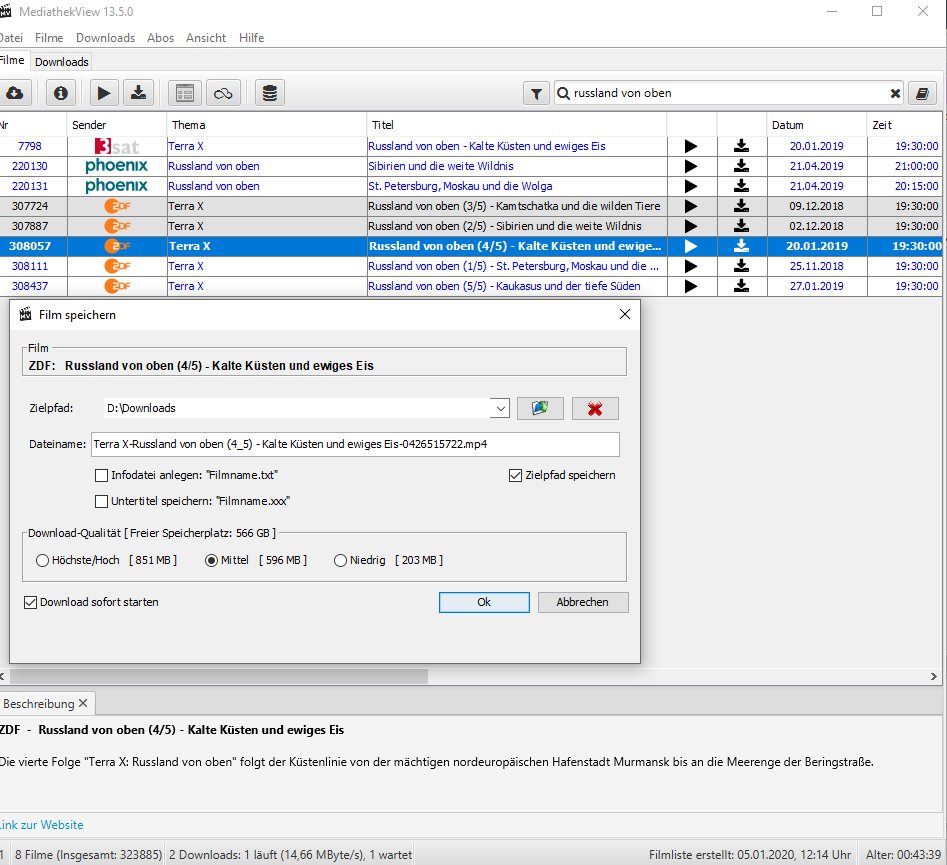Open the Abos menu
Screen dimensions: 947x865
click(160, 38)
